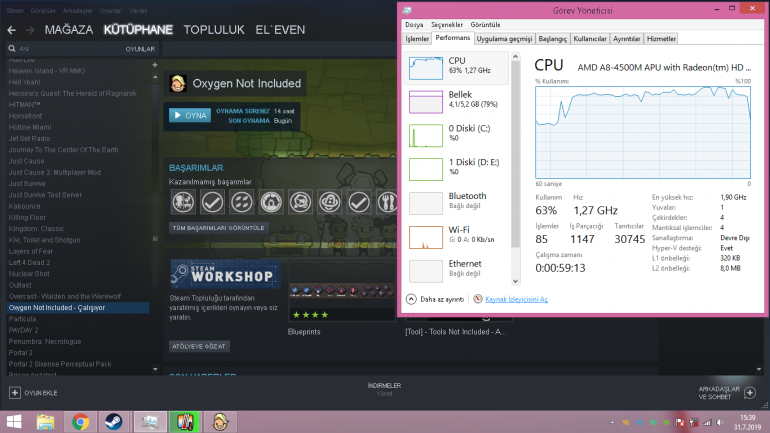Image resolution: width=770 pixels, height=433 pixels.
Task: Select the second achievement checkmark icon
Action: (x=212, y=202)
